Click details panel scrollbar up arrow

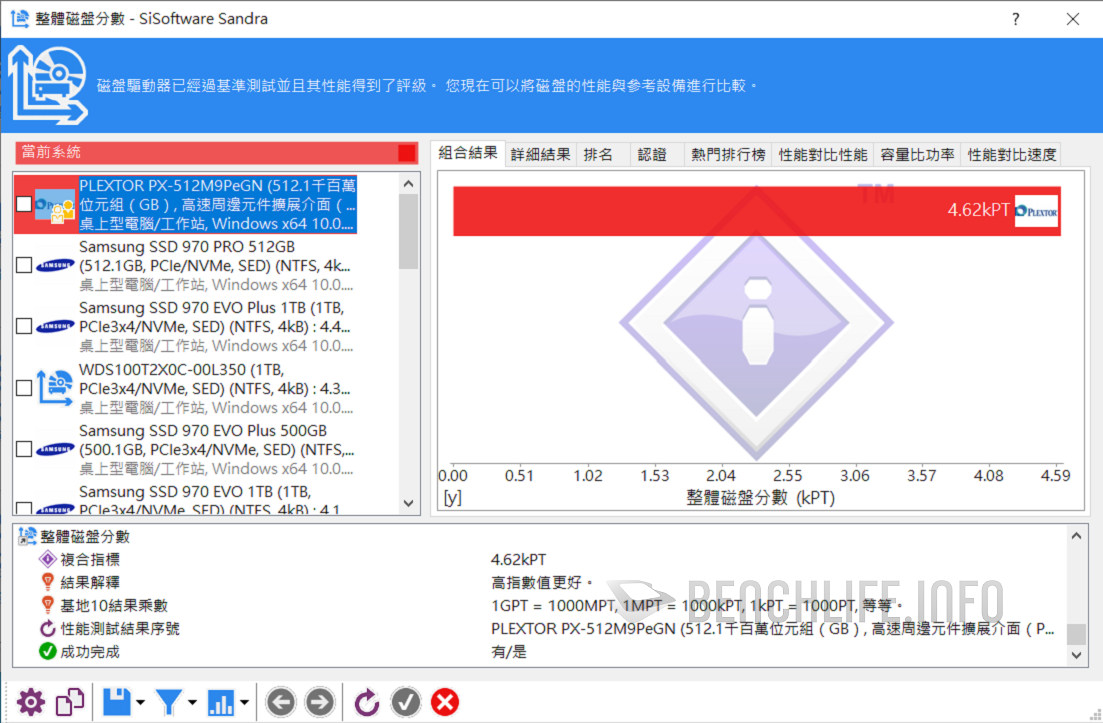(1076, 536)
